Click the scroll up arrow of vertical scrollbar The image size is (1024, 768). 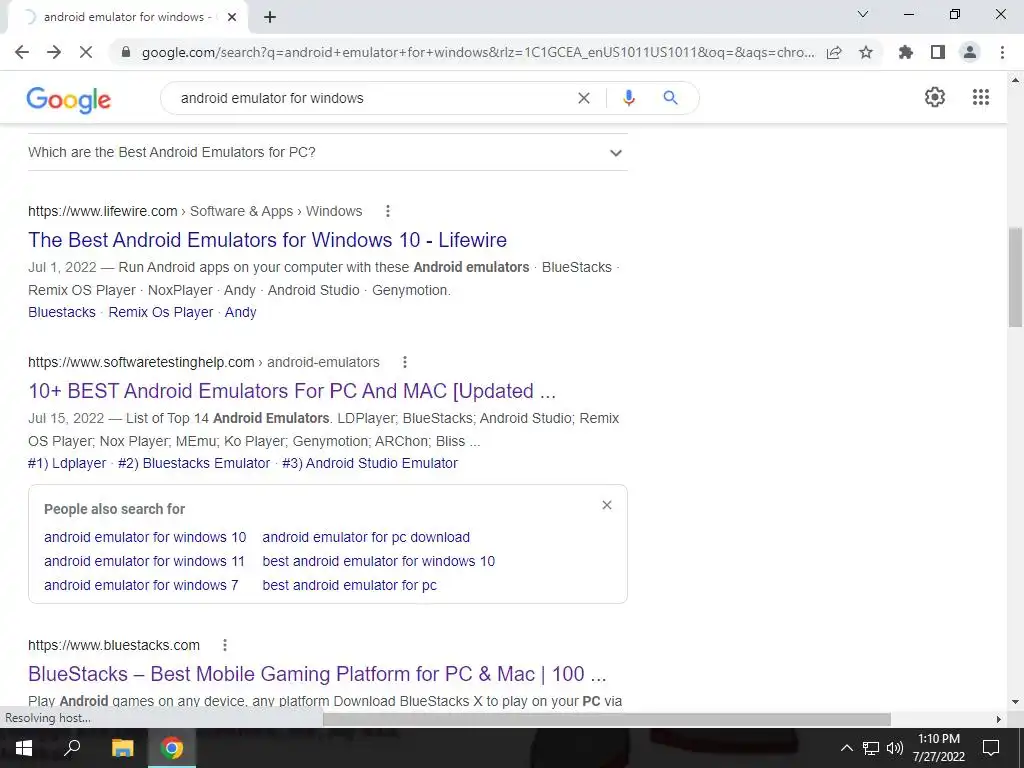click(x=1015, y=80)
